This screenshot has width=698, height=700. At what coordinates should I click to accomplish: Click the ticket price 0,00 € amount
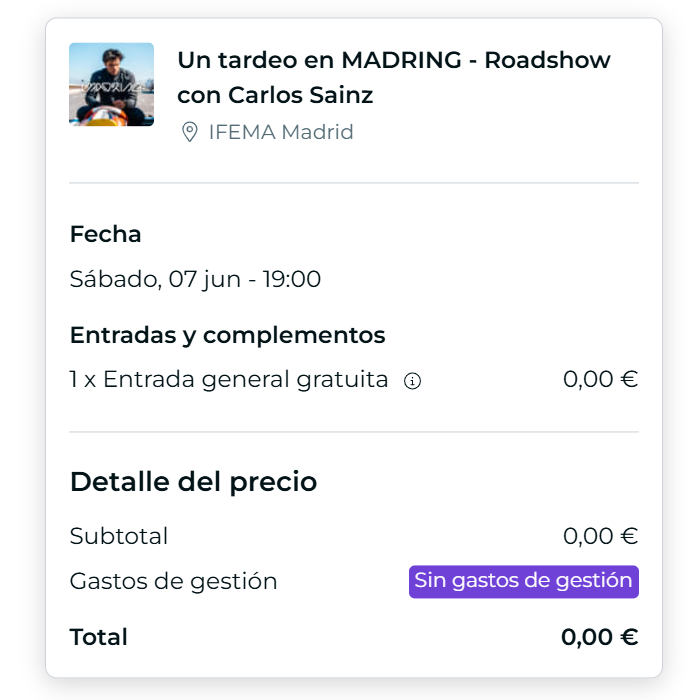[601, 380]
